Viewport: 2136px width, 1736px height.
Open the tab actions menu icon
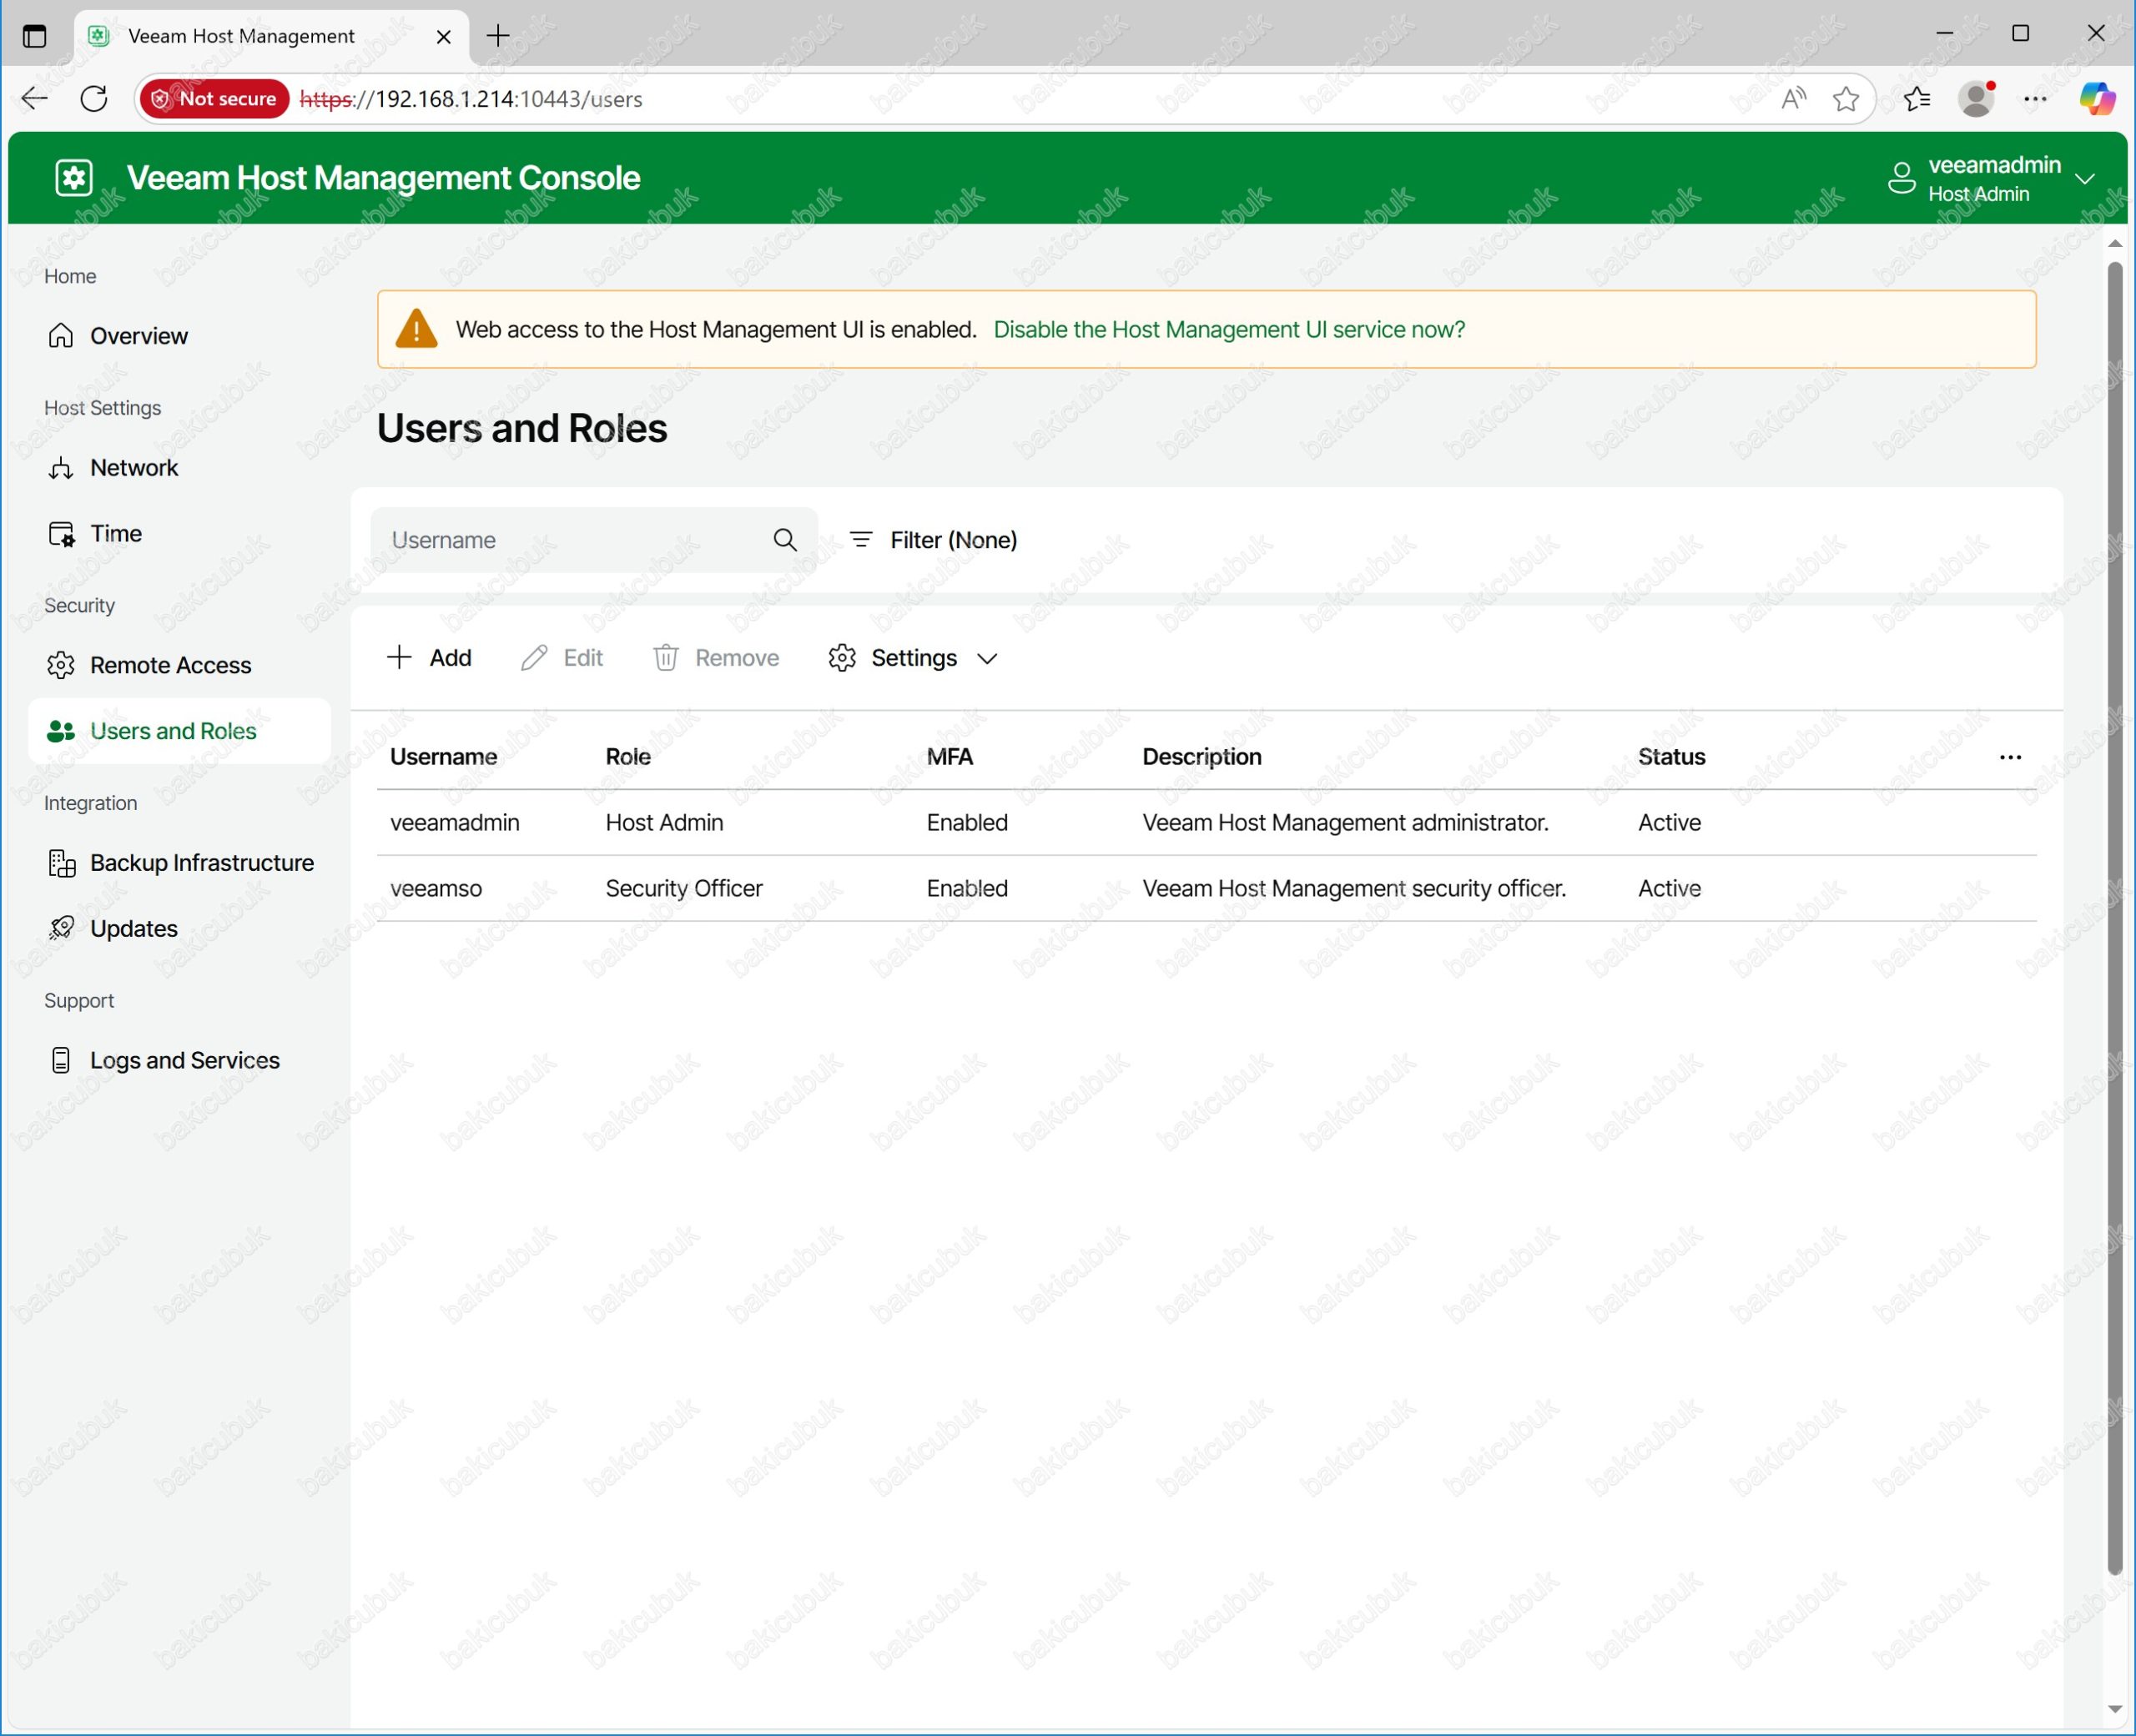coord(35,36)
